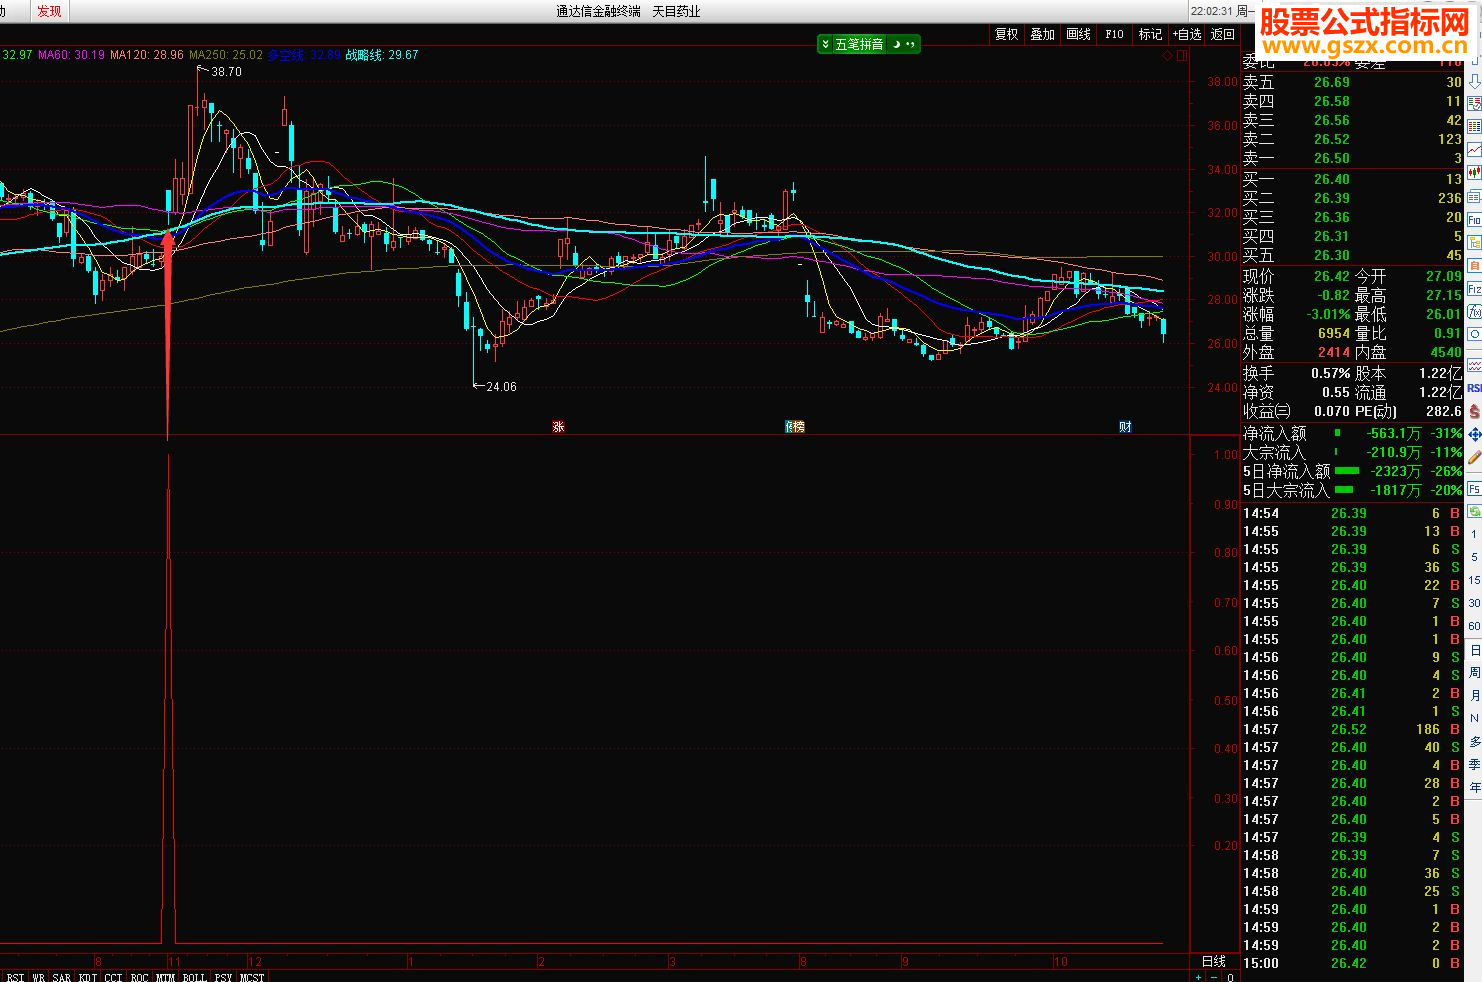Screen dimensions: 1482x982
Task: Click the 涨 event marker on chart
Action: coord(558,426)
